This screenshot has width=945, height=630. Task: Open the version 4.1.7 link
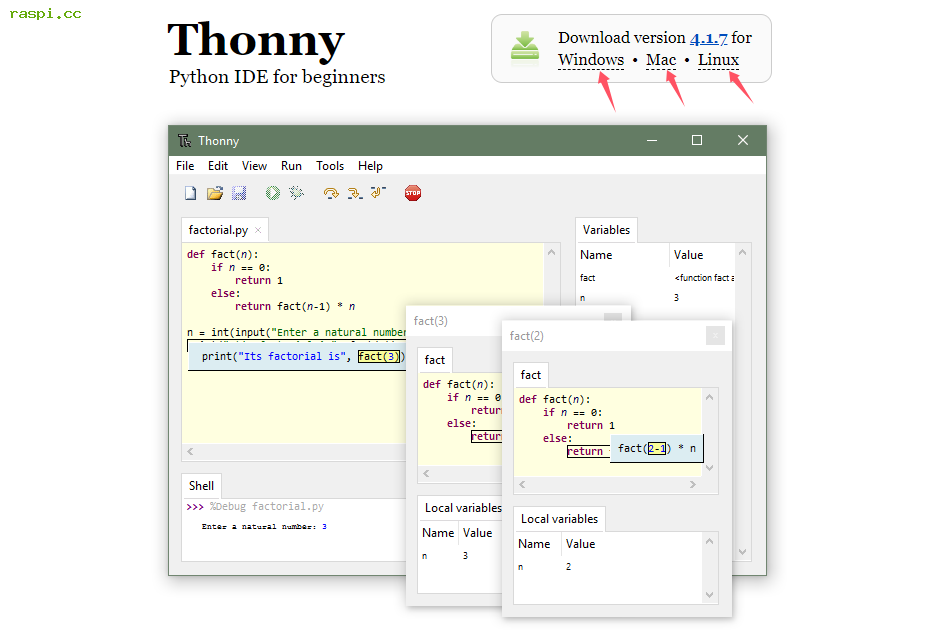708,38
